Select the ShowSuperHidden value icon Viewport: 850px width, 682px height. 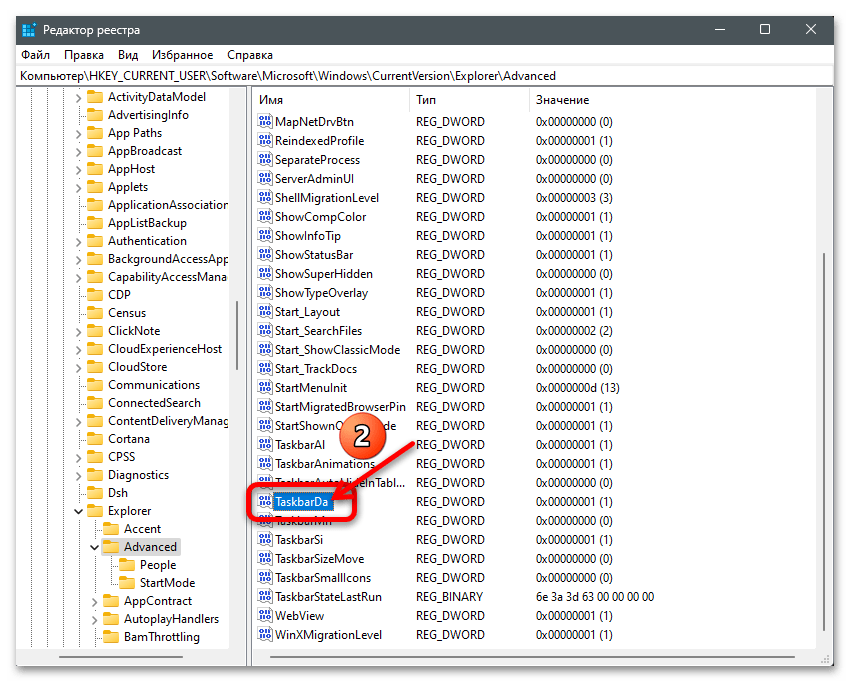[x=265, y=273]
